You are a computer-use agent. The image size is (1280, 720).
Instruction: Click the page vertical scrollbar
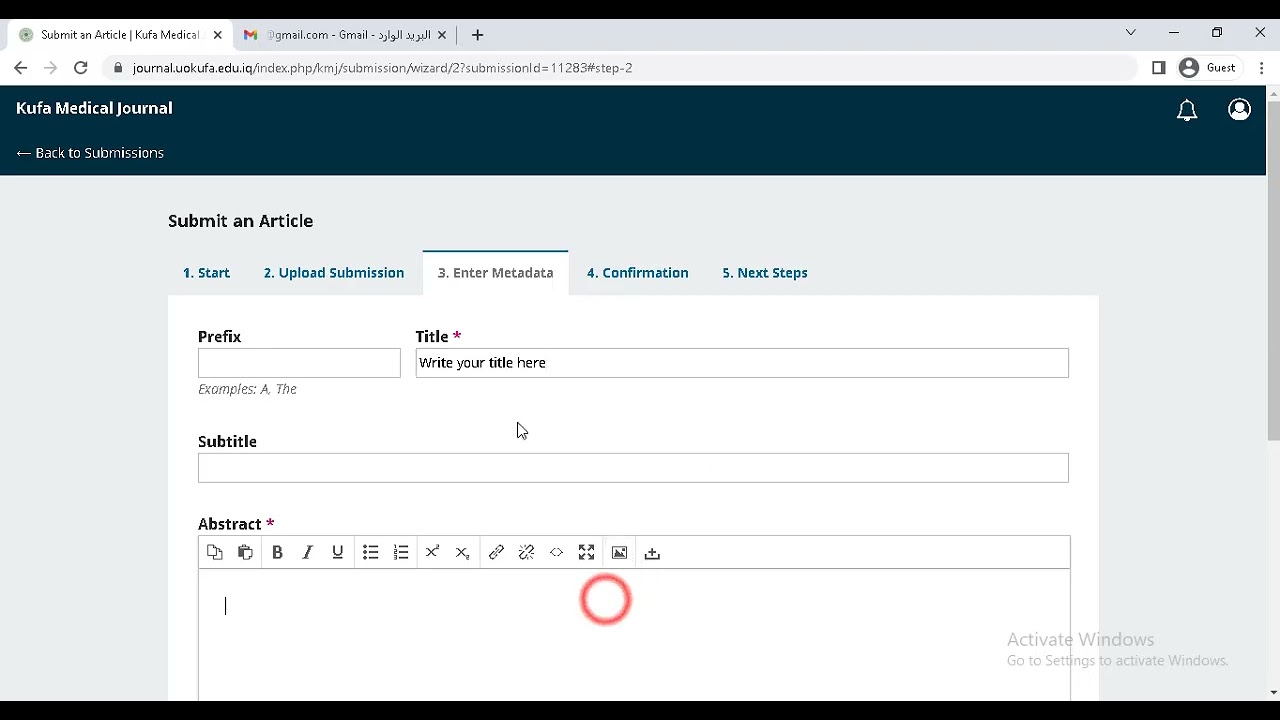point(1273,270)
